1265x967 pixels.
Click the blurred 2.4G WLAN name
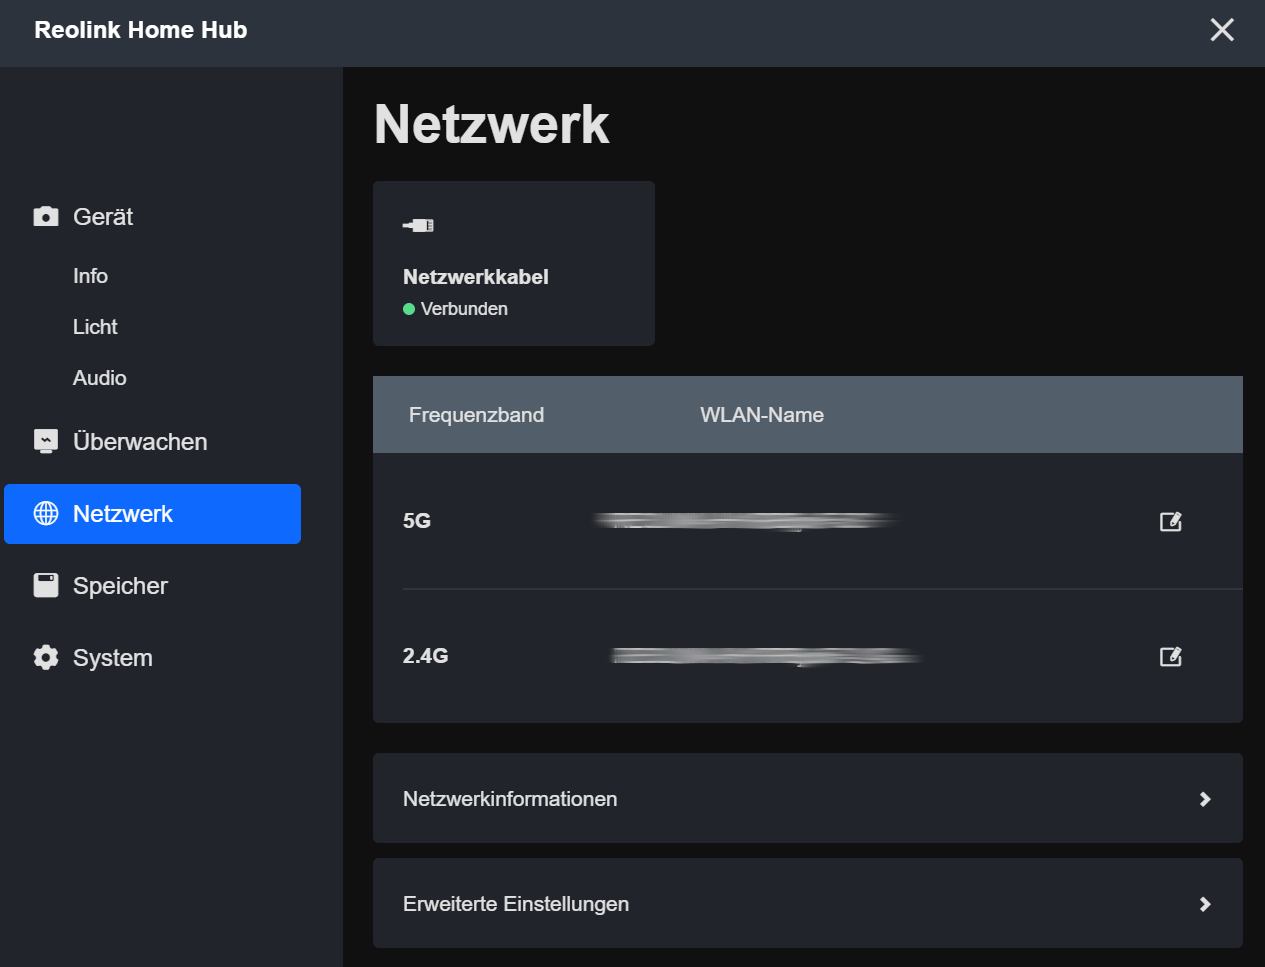click(765, 656)
